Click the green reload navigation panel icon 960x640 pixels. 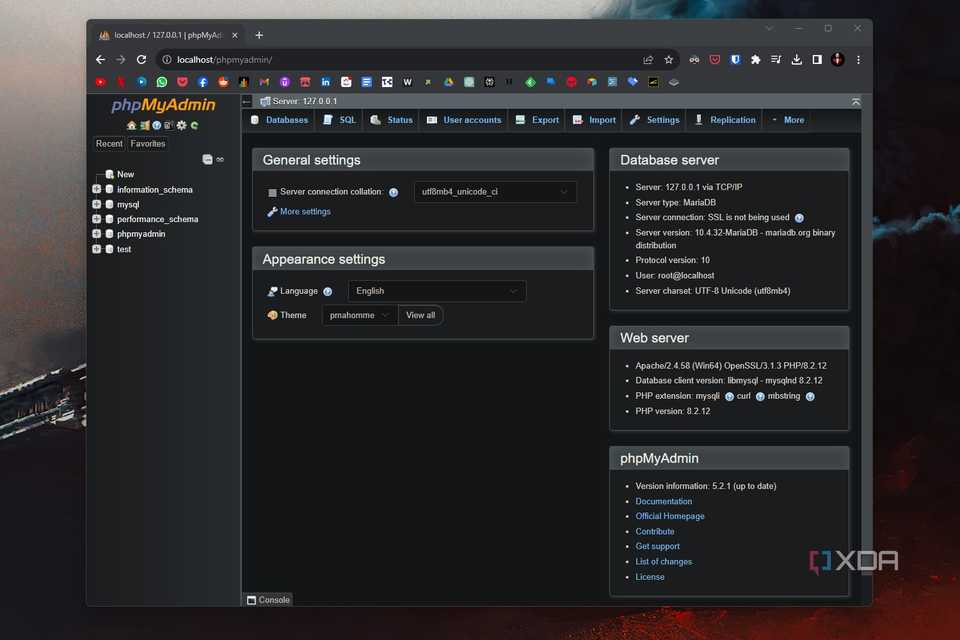(194, 125)
